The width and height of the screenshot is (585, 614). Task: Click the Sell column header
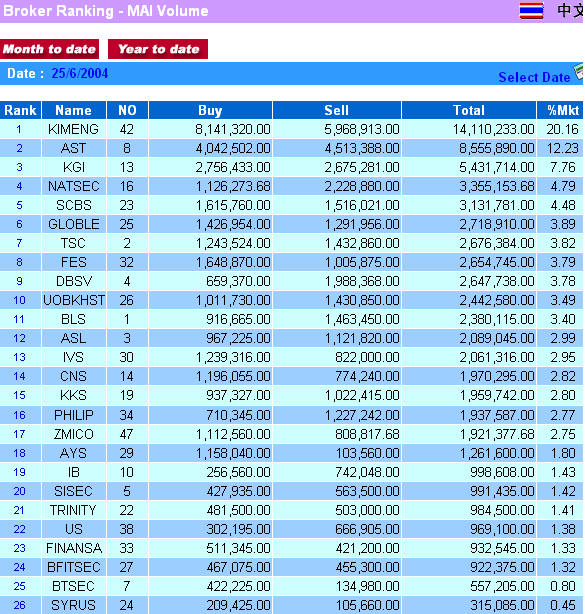(337, 110)
